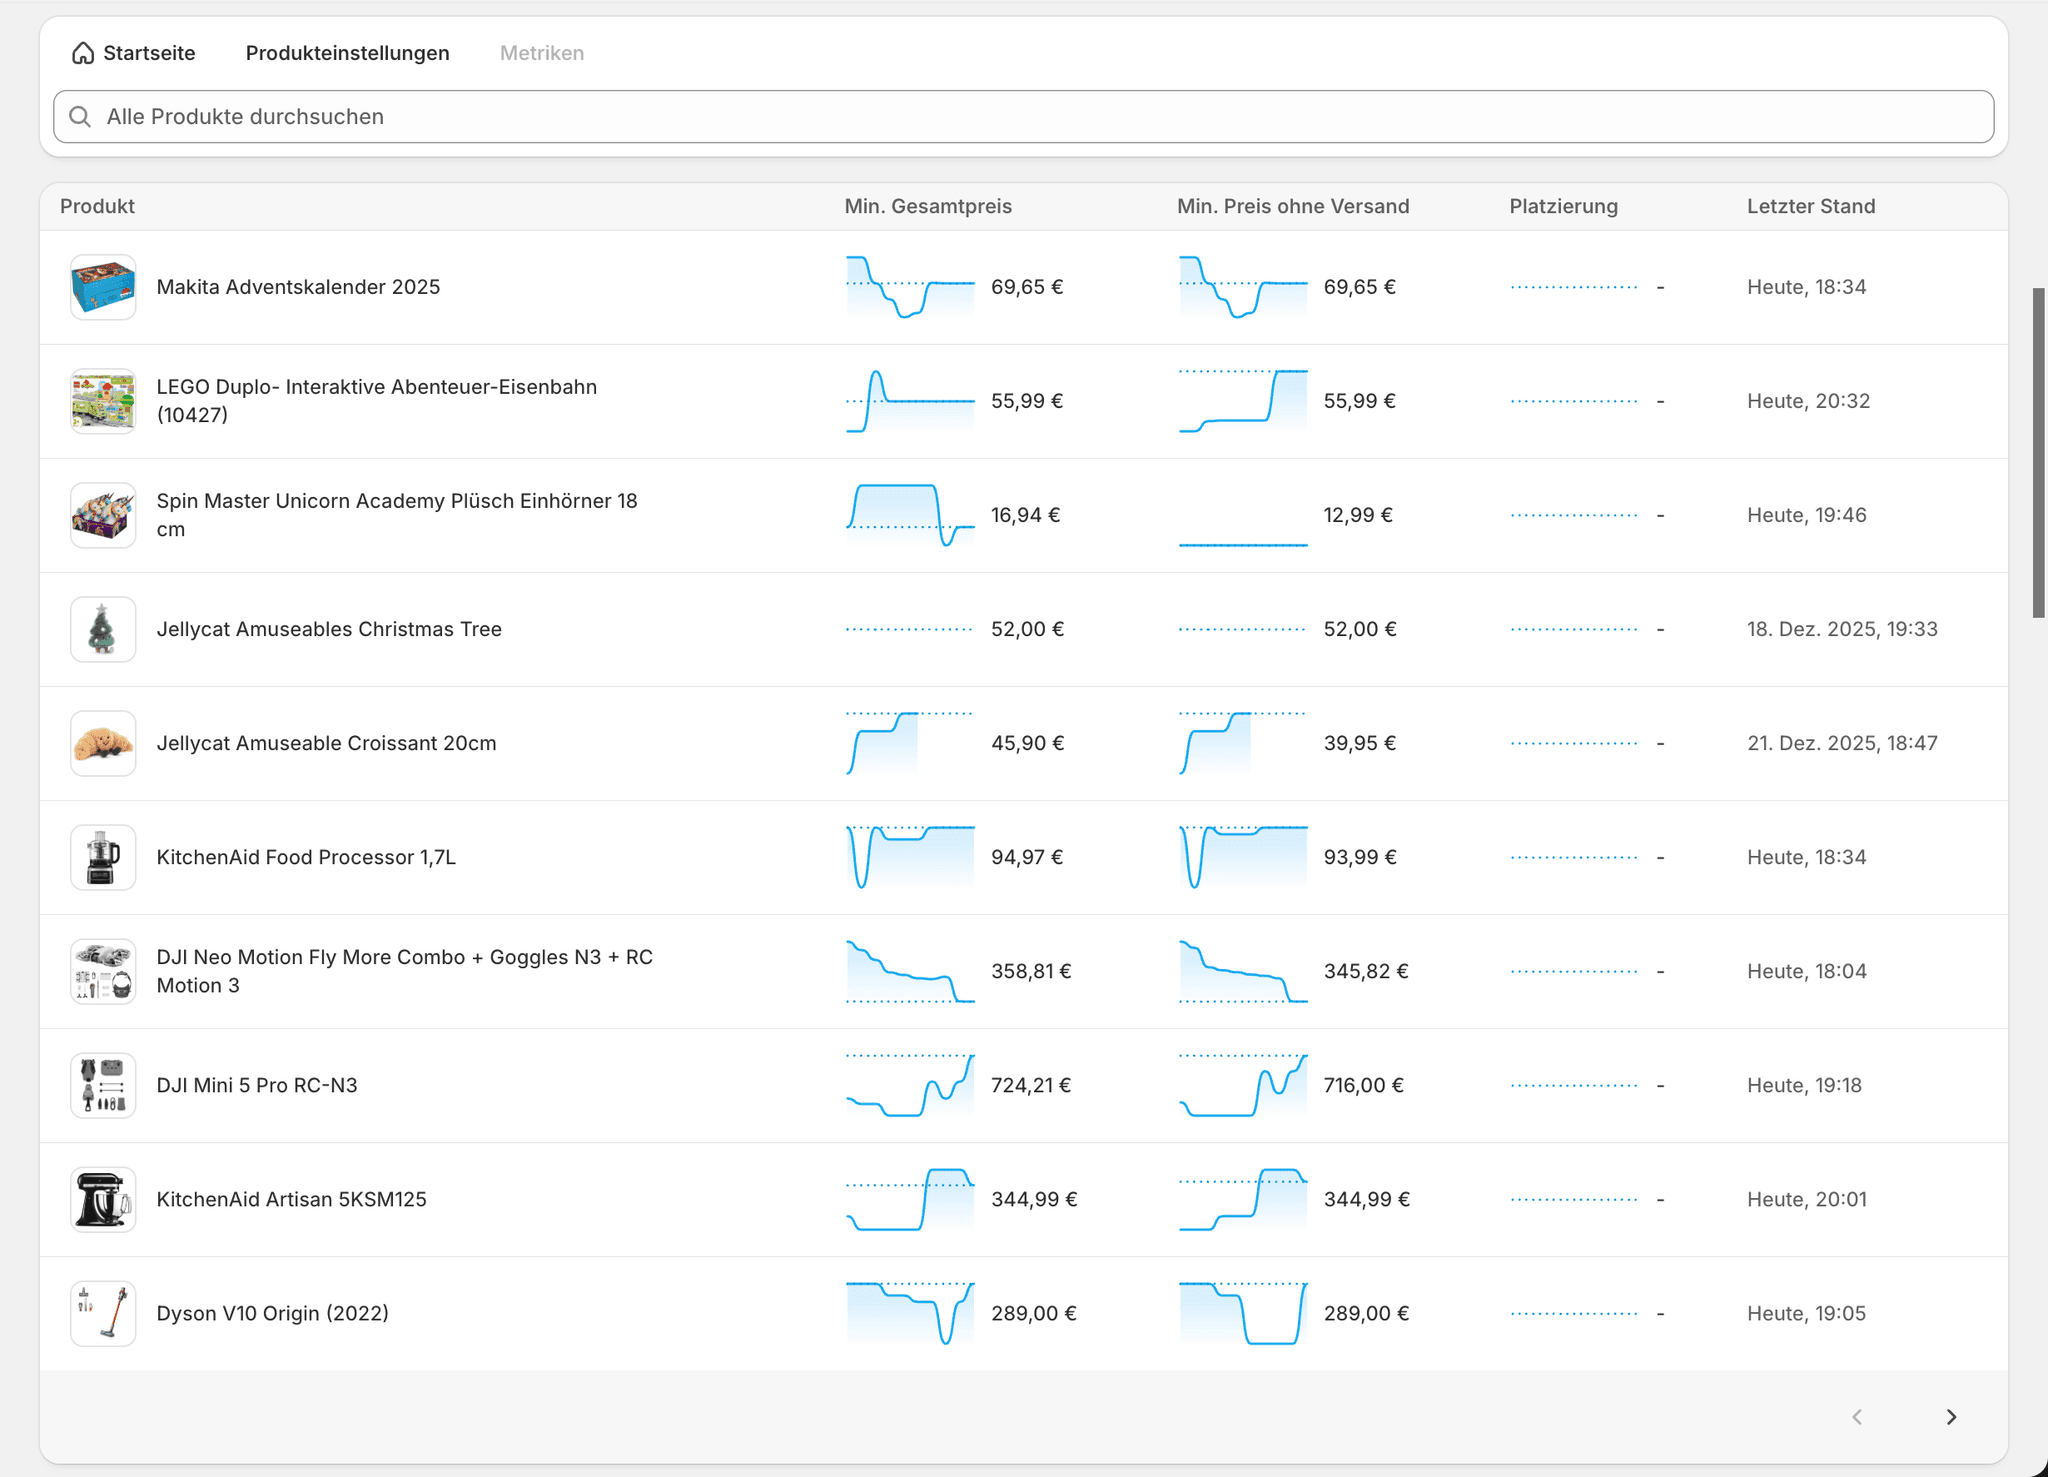Click the magnifier search icon
The image size is (2048, 1477).
pos(80,117)
